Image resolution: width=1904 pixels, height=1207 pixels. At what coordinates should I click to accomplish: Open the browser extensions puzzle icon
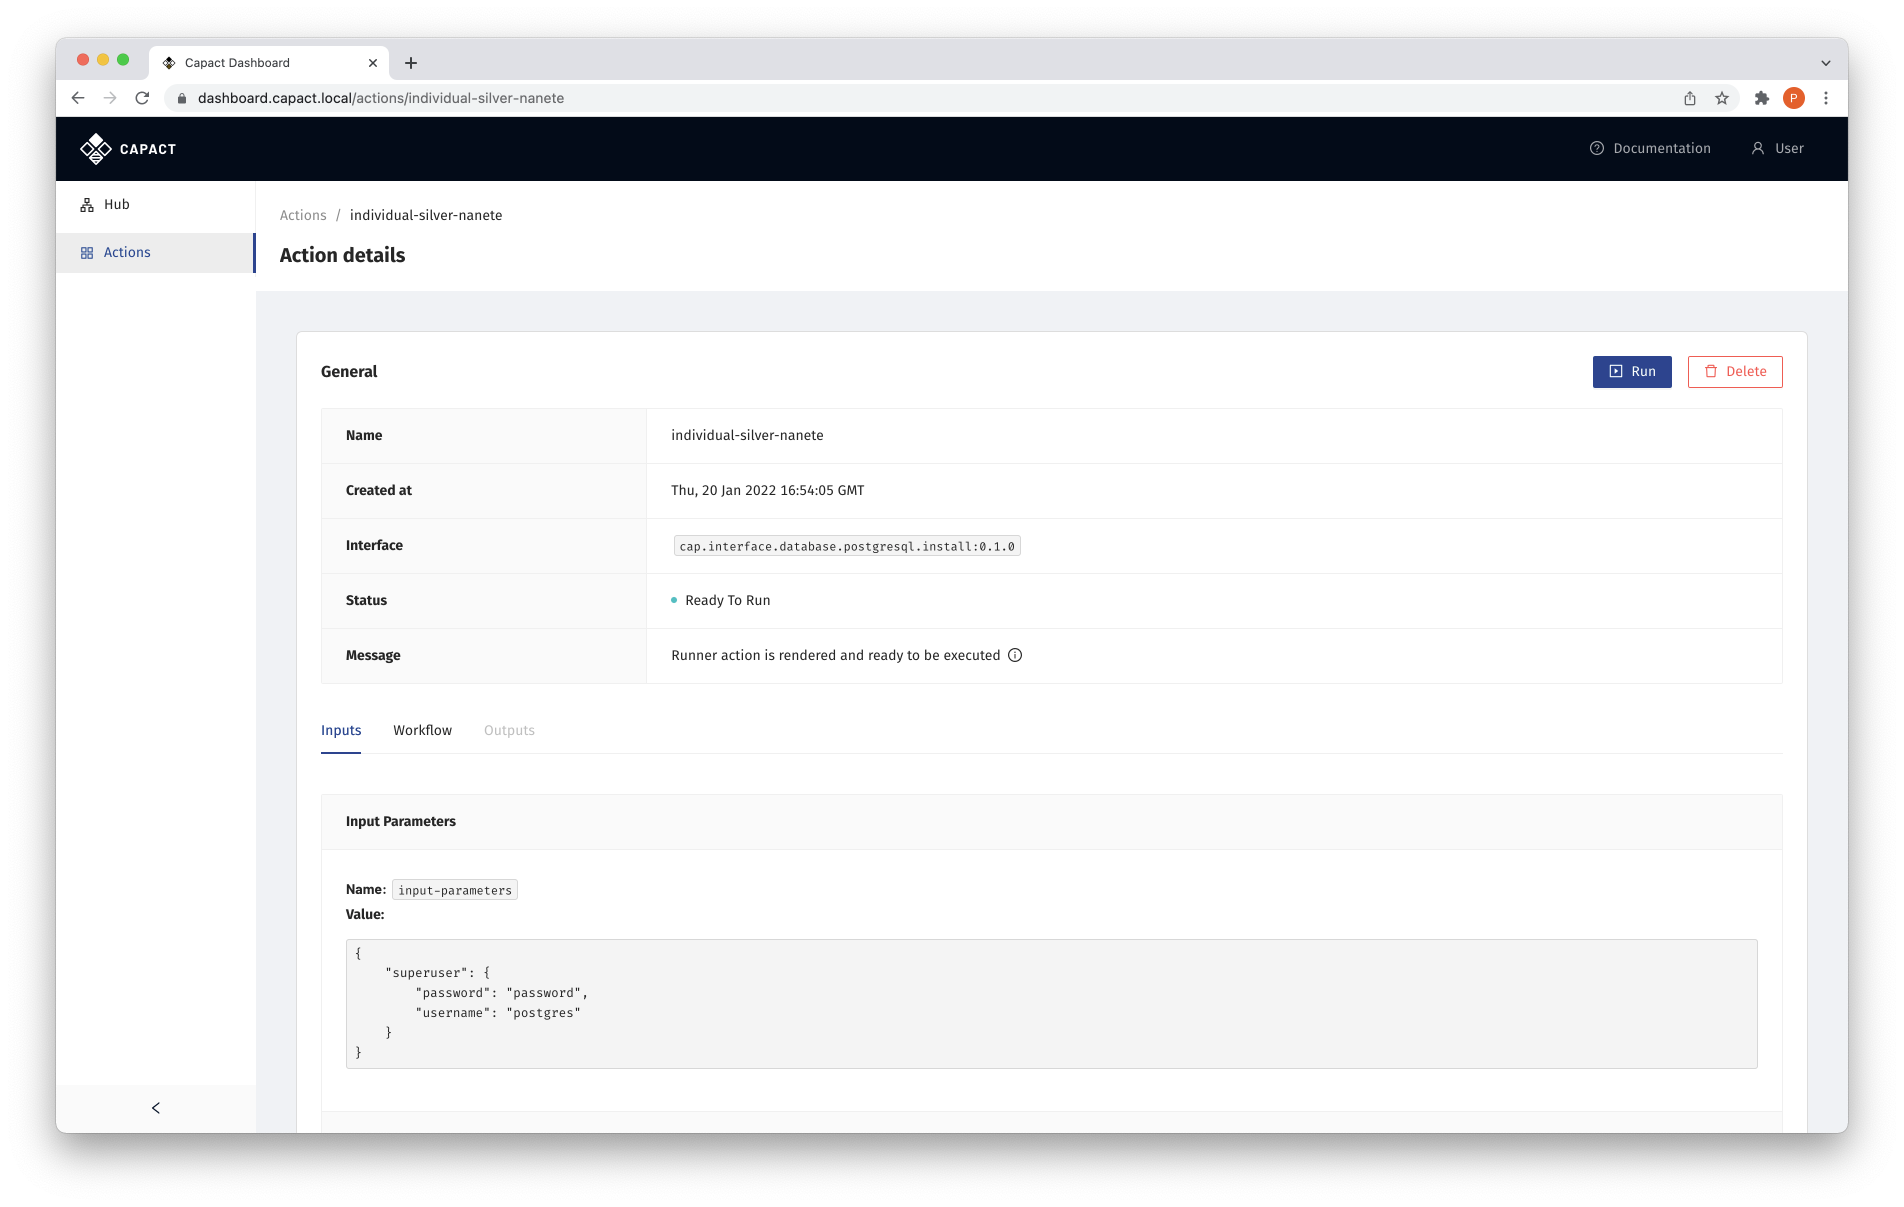[x=1762, y=98]
